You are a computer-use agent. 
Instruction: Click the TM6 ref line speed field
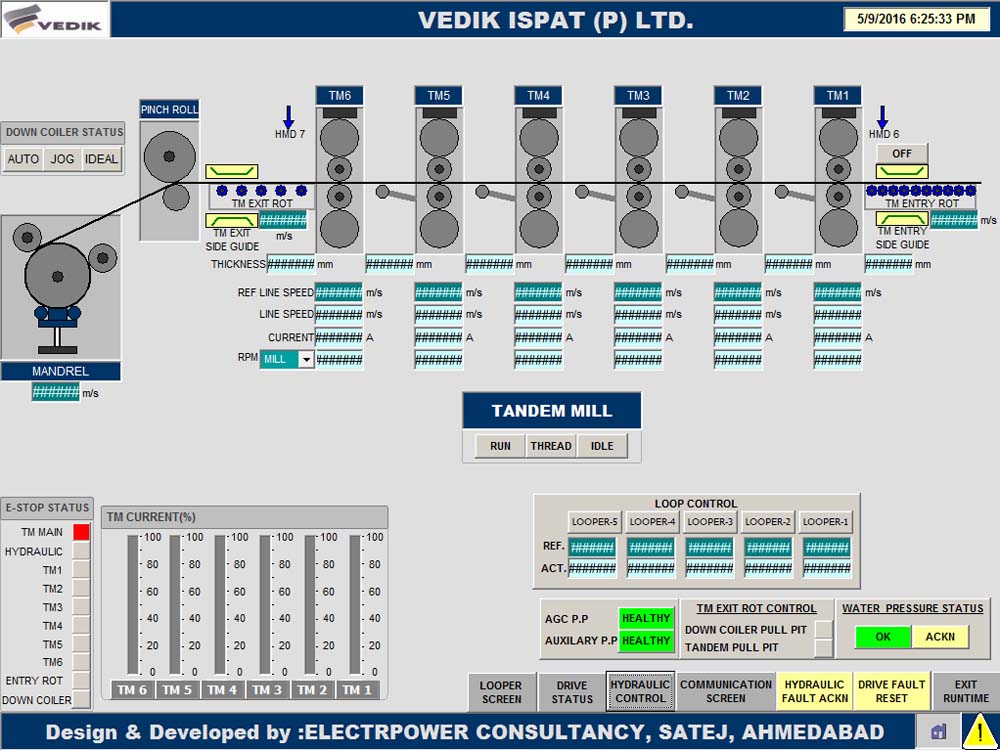click(x=339, y=293)
